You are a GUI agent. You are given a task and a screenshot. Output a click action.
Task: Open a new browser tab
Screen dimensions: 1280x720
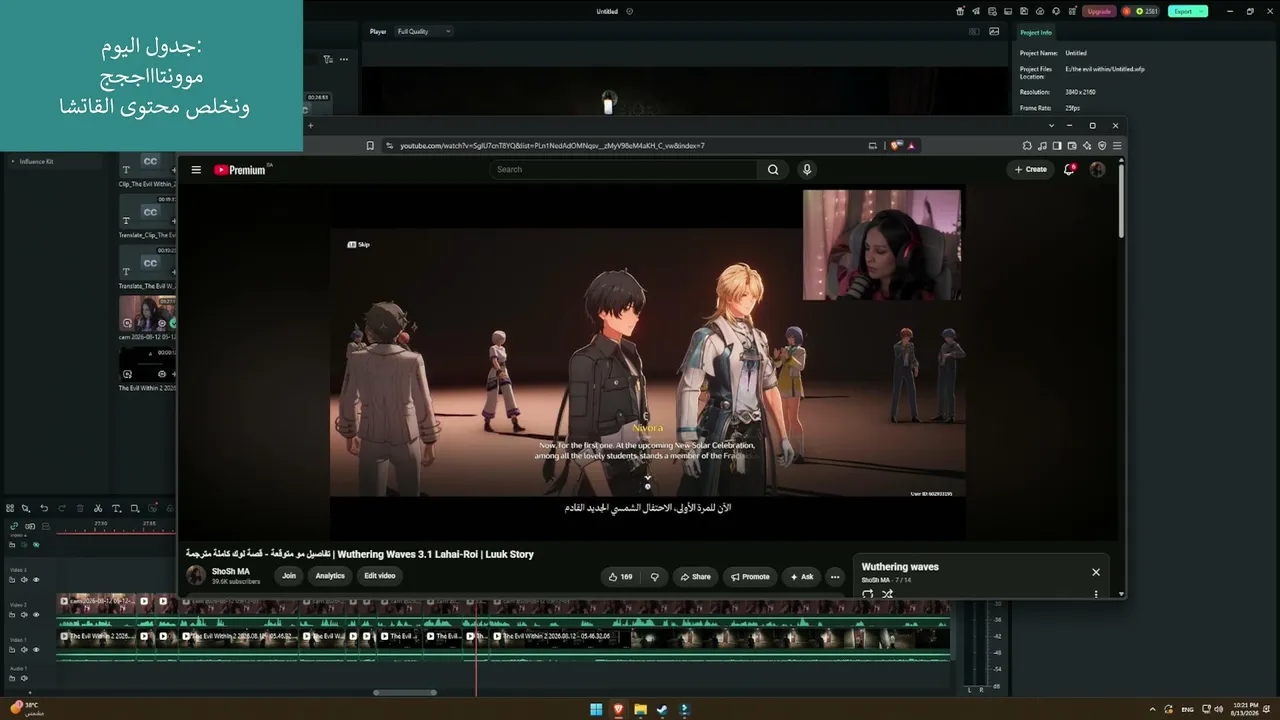(310, 126)
